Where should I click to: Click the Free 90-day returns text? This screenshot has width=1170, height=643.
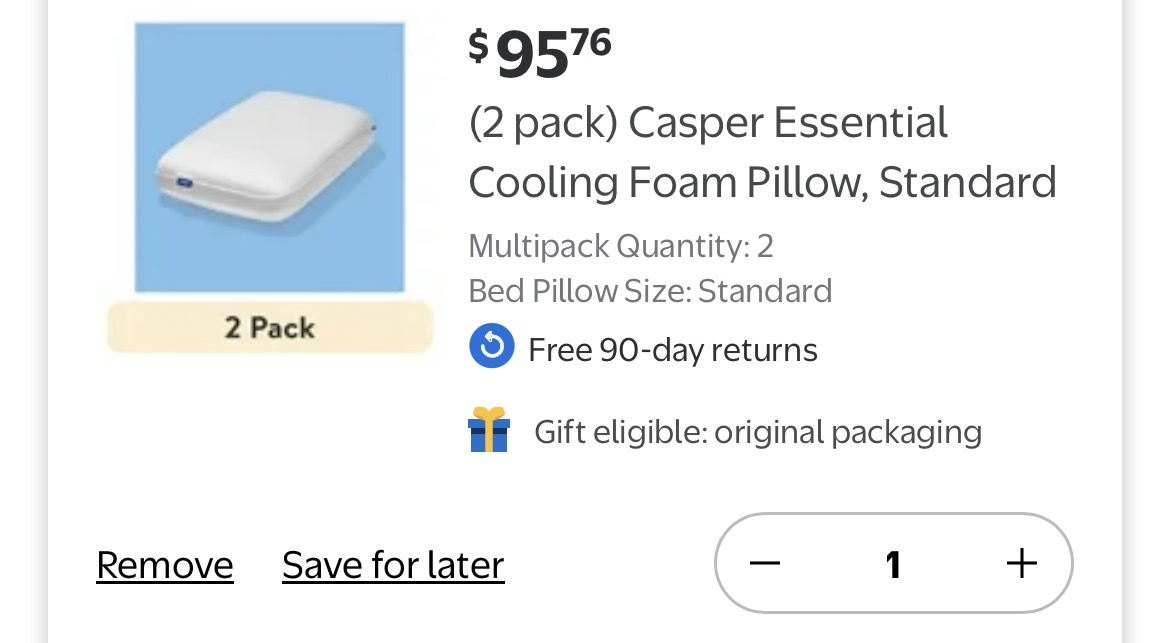[673, 350]
